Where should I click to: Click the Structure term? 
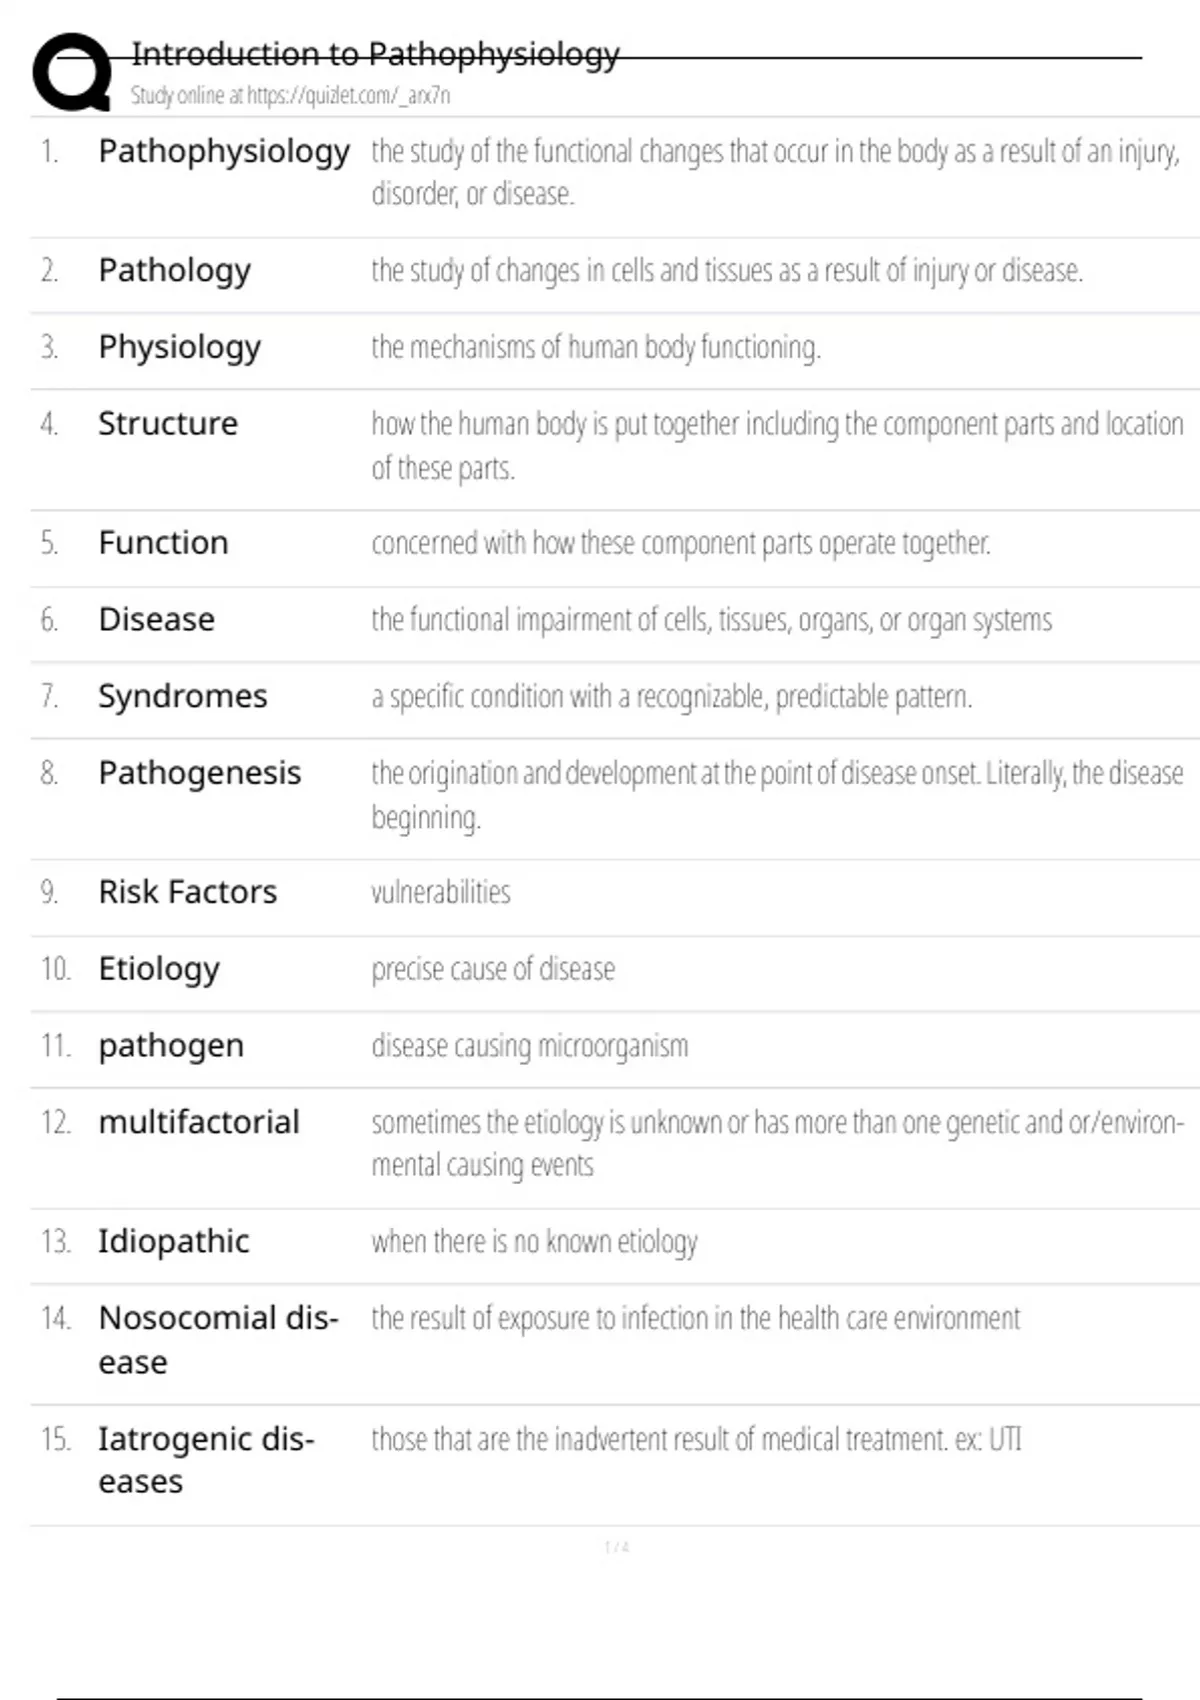168,424
